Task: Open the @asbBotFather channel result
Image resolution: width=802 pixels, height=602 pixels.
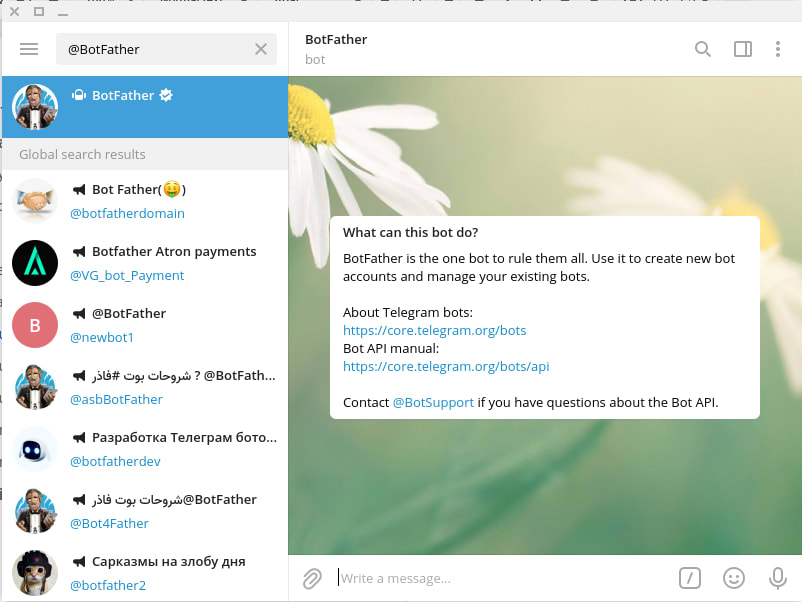Action: pos(145,387)
